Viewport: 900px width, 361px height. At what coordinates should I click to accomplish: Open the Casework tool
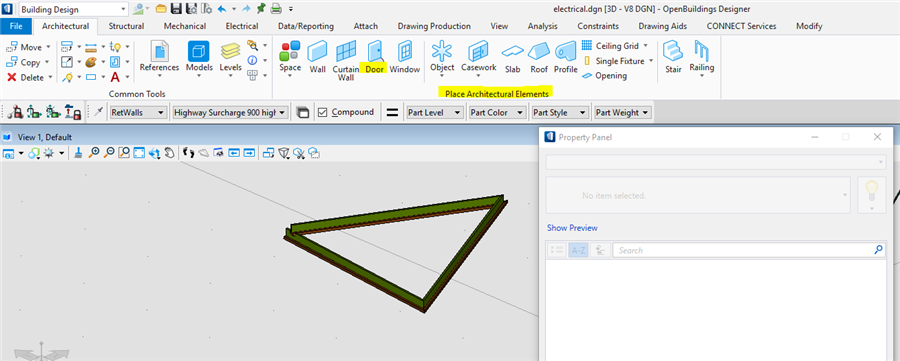coord(479,57)
